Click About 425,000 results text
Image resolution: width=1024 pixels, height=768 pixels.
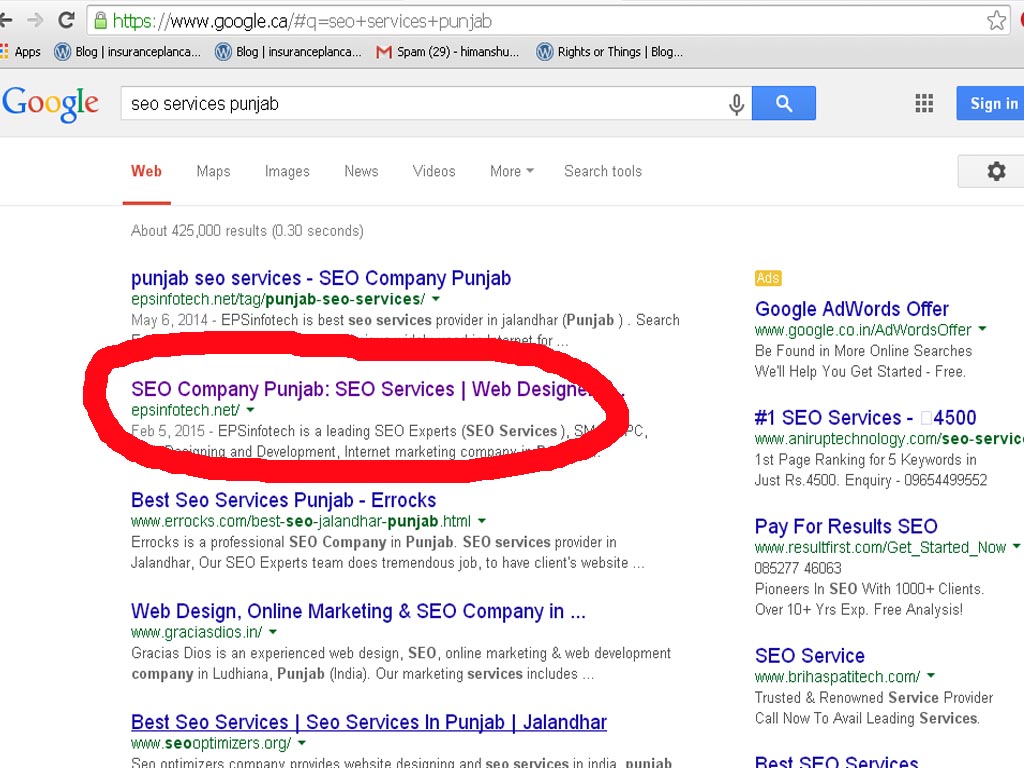click(247, 231)
